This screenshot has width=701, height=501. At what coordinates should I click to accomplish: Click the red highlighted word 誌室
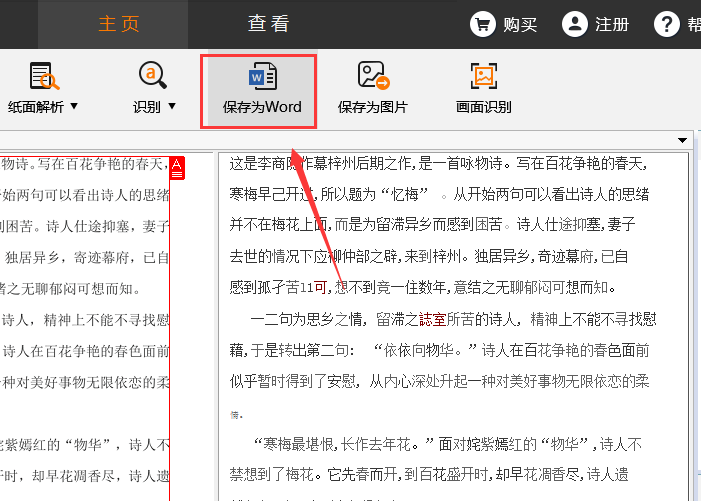432,320
